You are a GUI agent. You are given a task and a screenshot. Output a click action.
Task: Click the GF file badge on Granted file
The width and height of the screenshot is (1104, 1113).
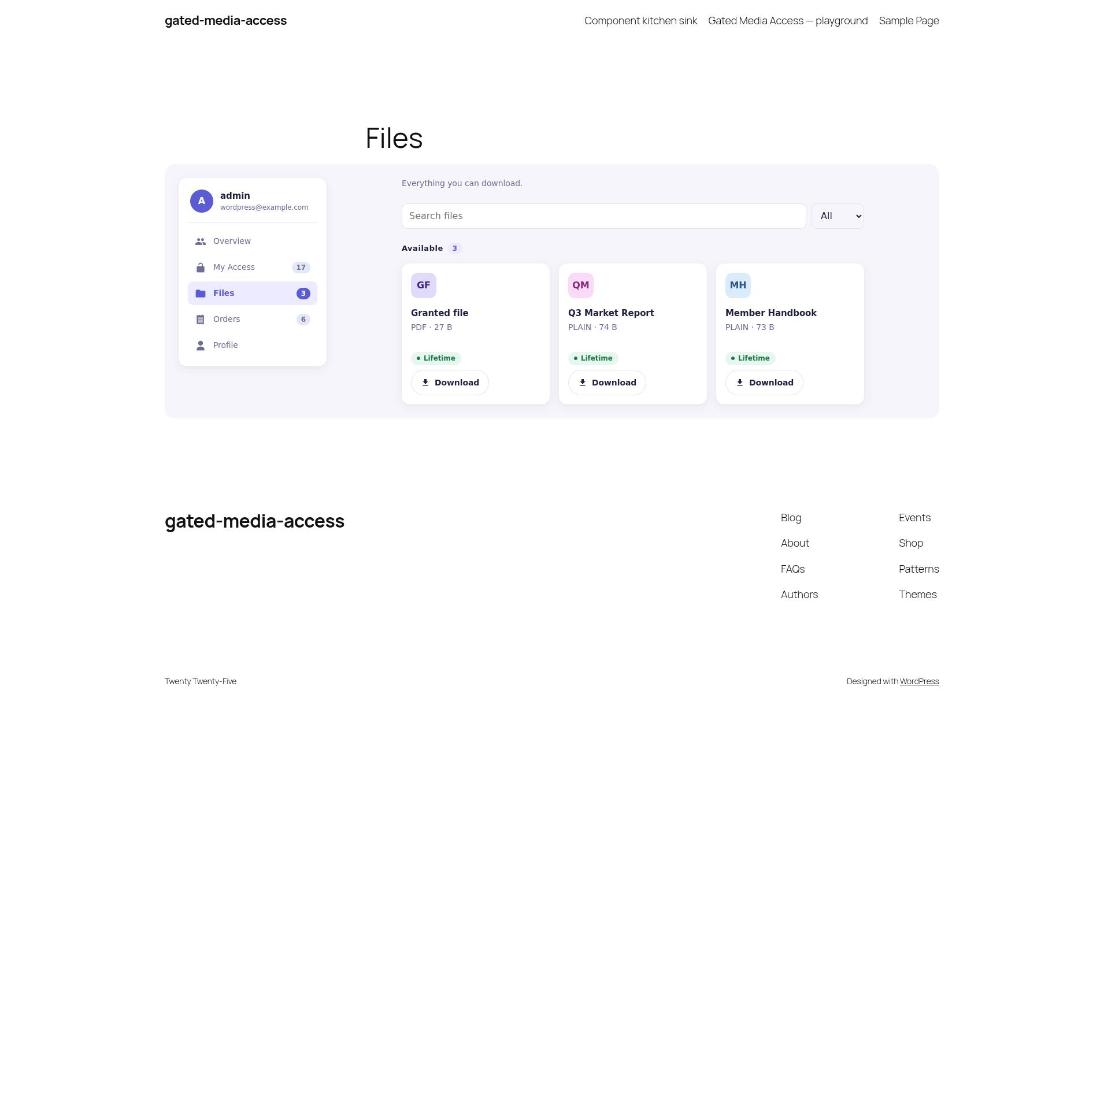click(x=423, y=285)
